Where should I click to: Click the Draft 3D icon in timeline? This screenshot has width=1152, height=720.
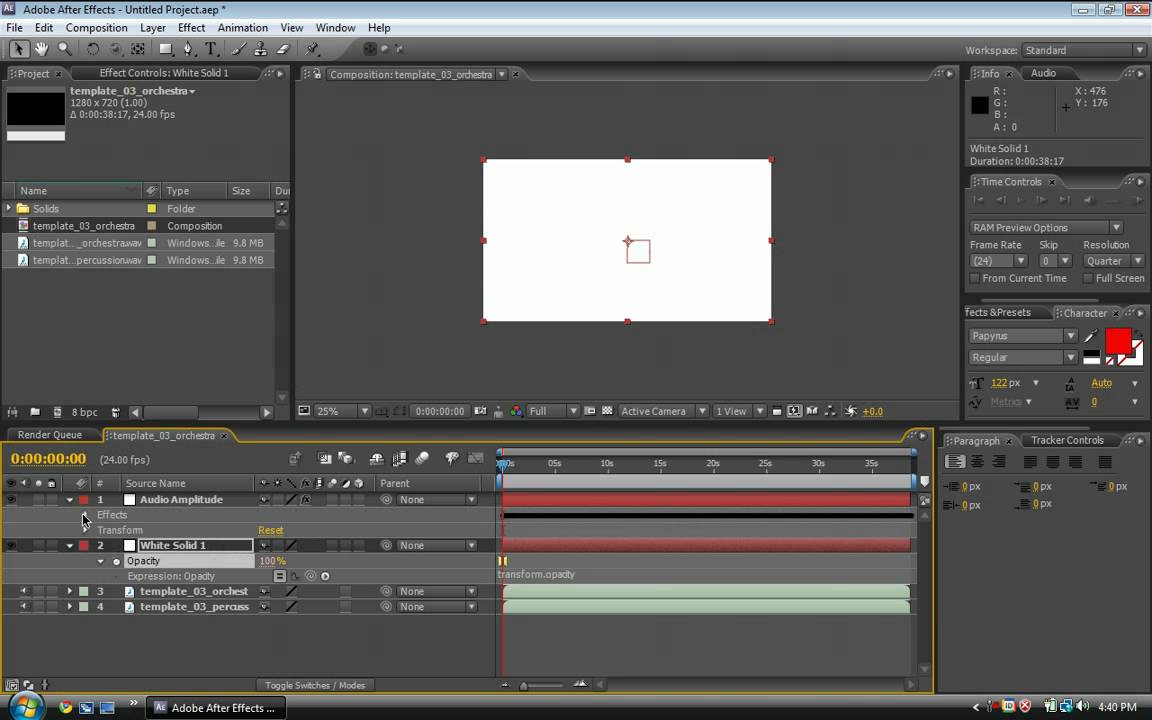346,458
